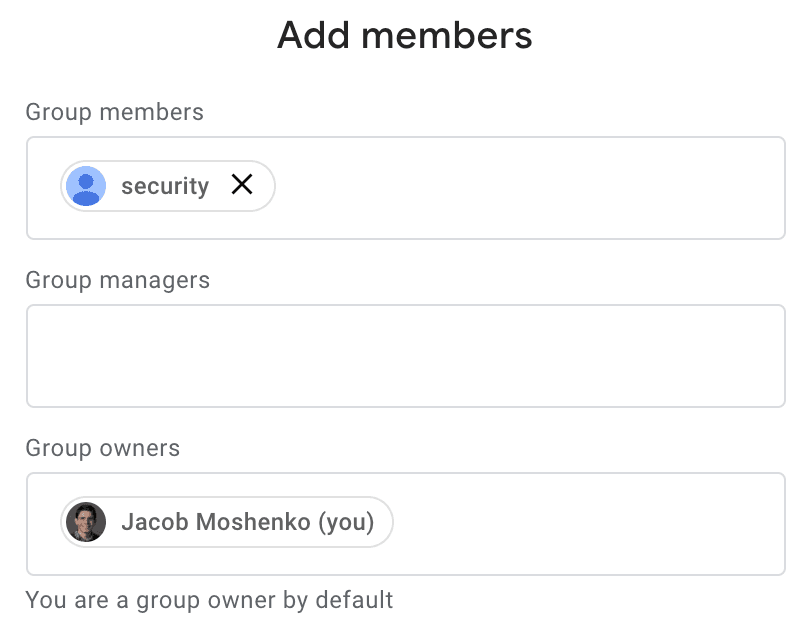Click the Group members input area
Screen dimensions: 812x628
(500, 188)
